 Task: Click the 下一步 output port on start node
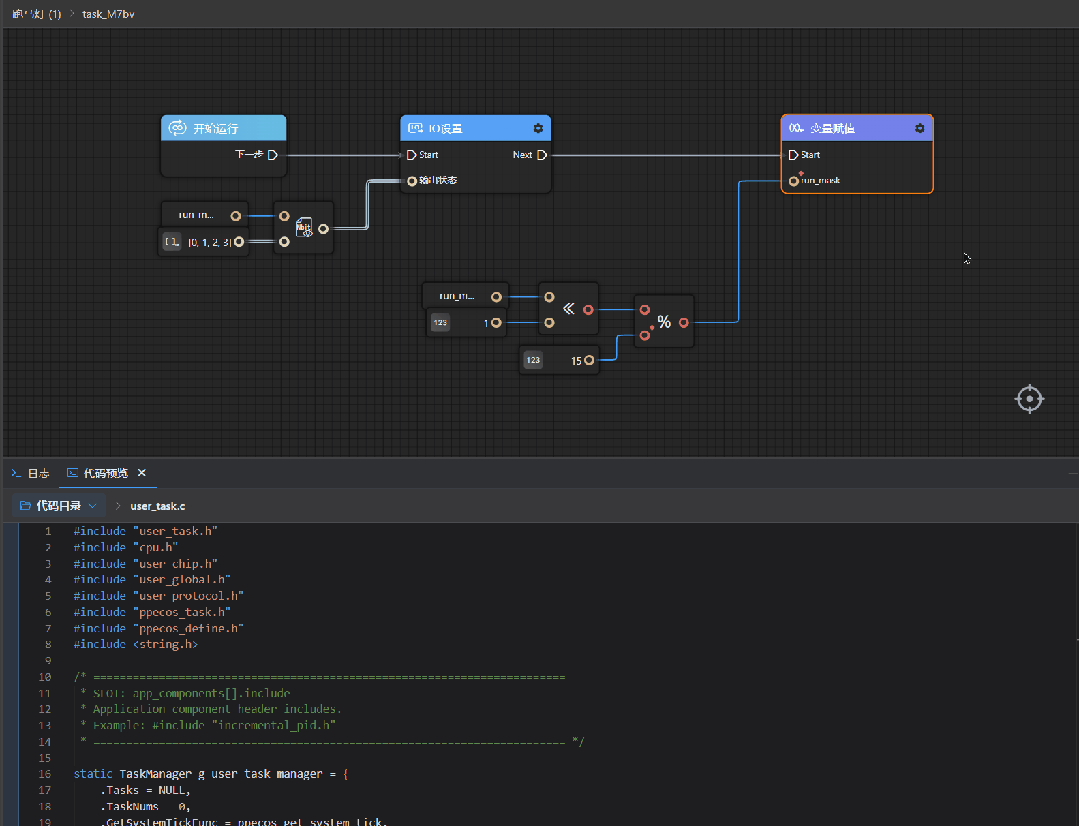[273, 154]
